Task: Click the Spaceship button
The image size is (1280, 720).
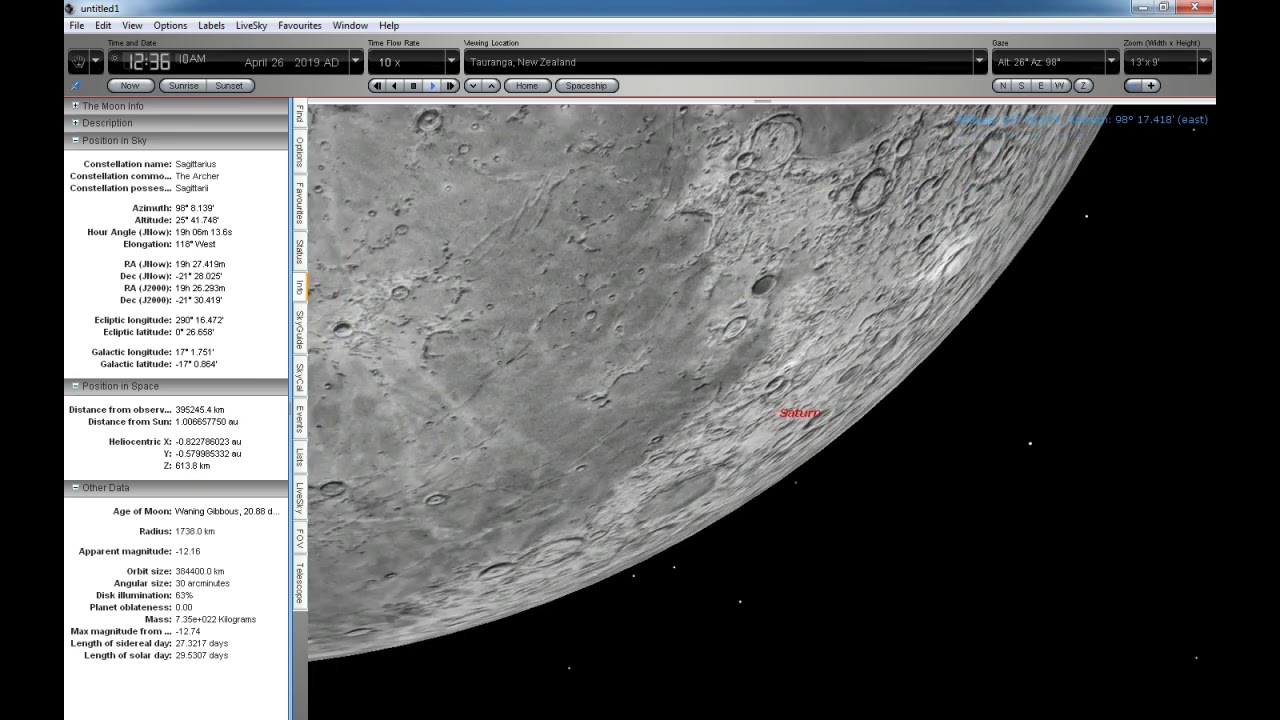Action: 586,86
